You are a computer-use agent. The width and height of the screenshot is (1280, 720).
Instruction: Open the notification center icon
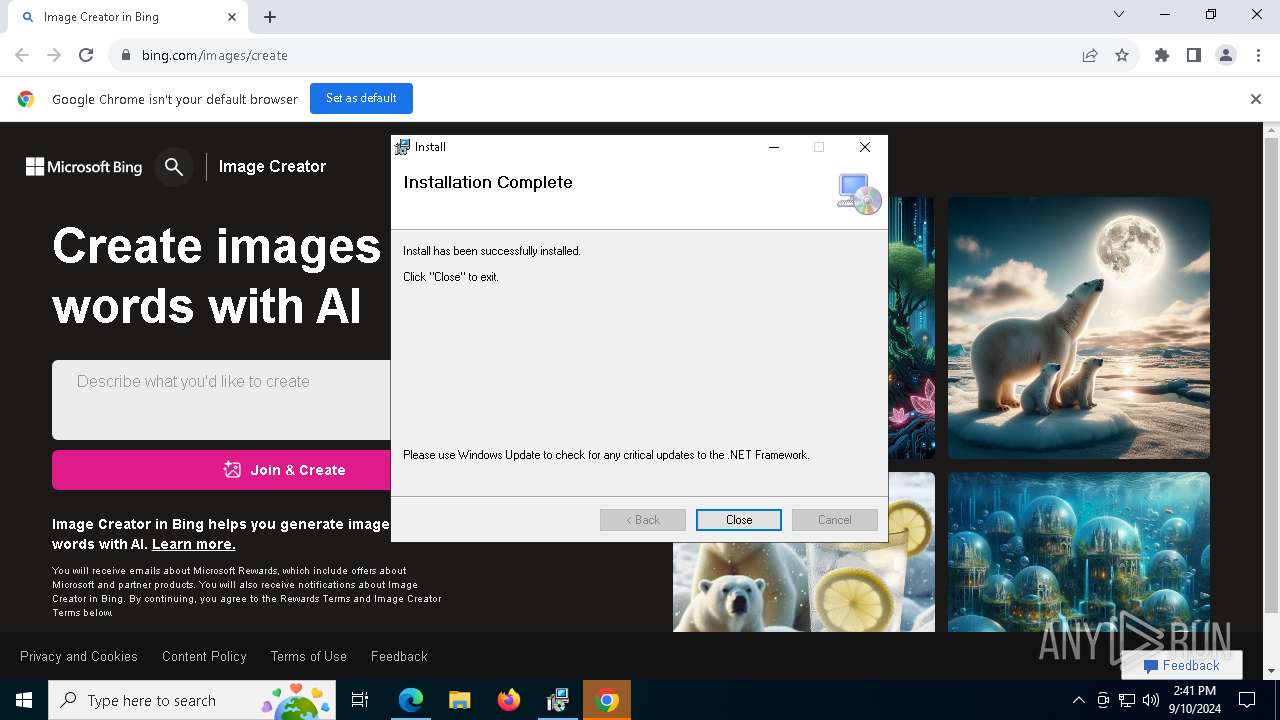(1247, 700)
